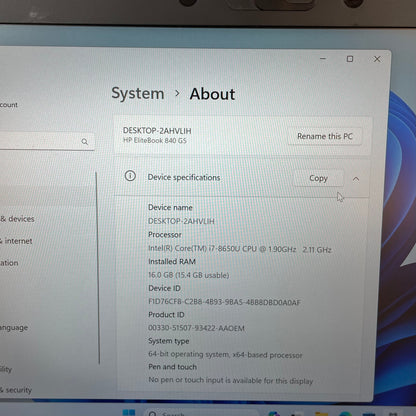Click the sidebar vertical scrollbar
Image resolution: width=416 pixels, height=416 pixels.
pyautogui.click(x=98, y=268)
